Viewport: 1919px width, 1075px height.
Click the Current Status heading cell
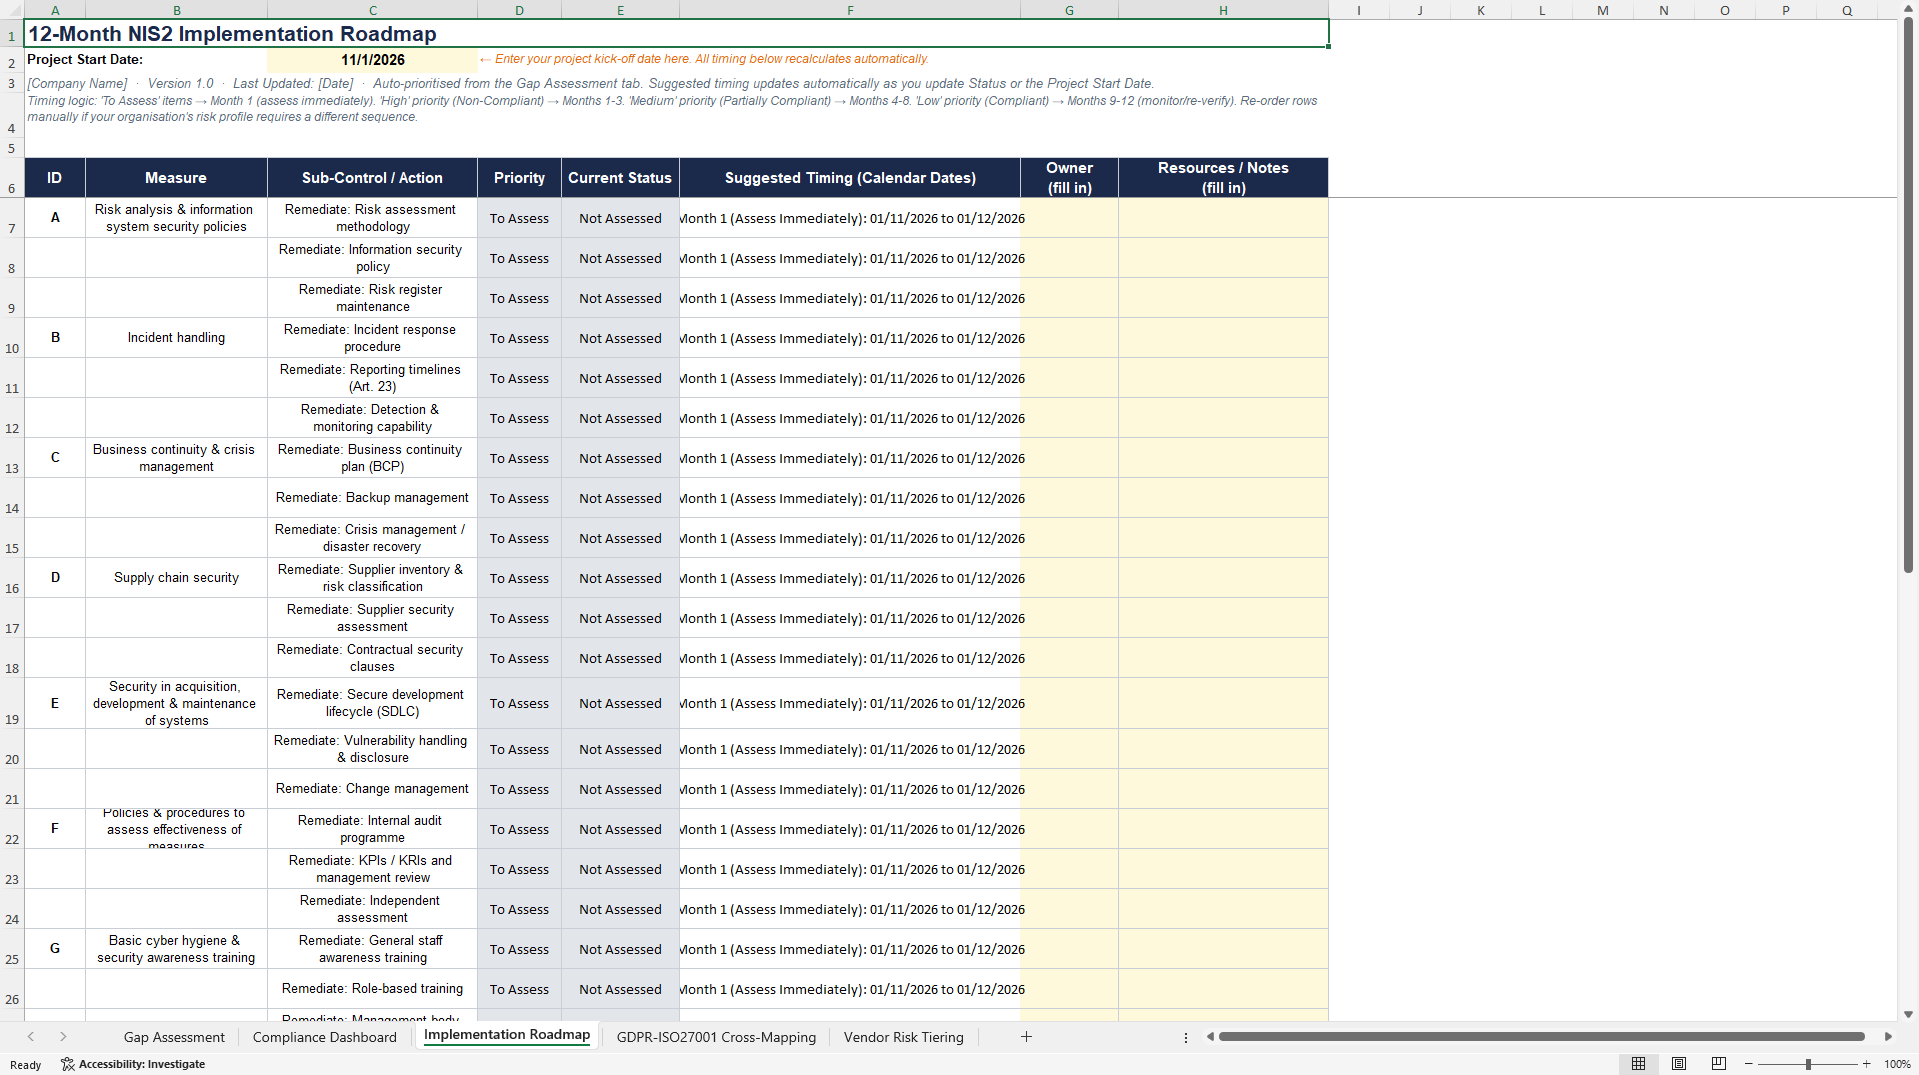(x=620, y=178)
